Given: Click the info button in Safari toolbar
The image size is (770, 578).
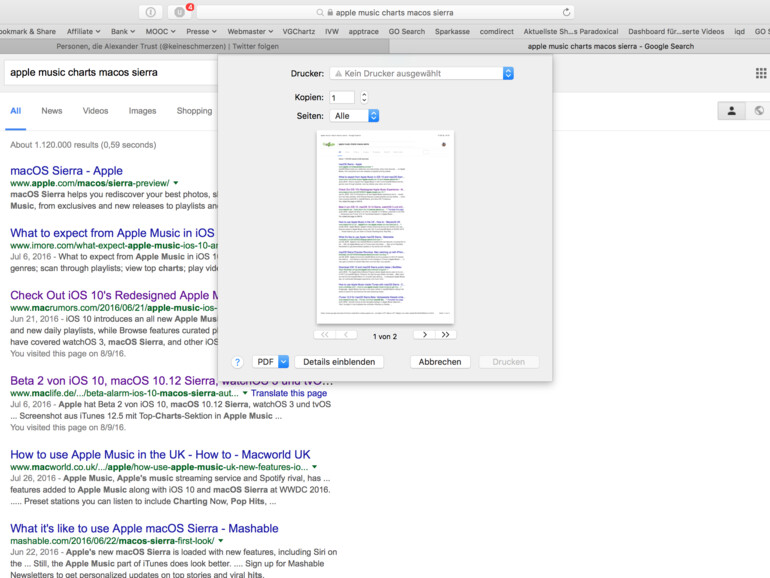Looking at the screenshot, I should coord(151,12).
